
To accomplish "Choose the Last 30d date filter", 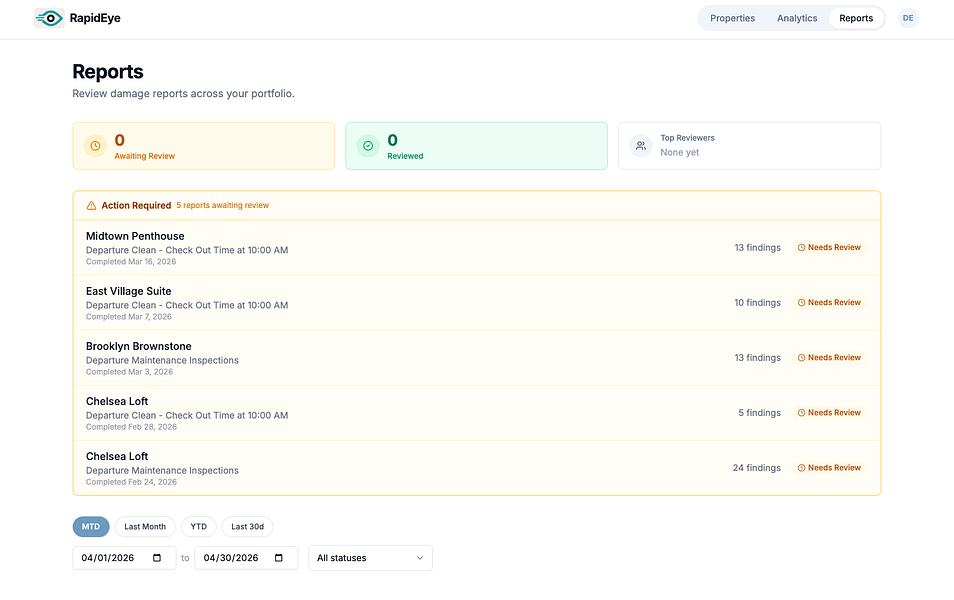I will pos(247,527).
